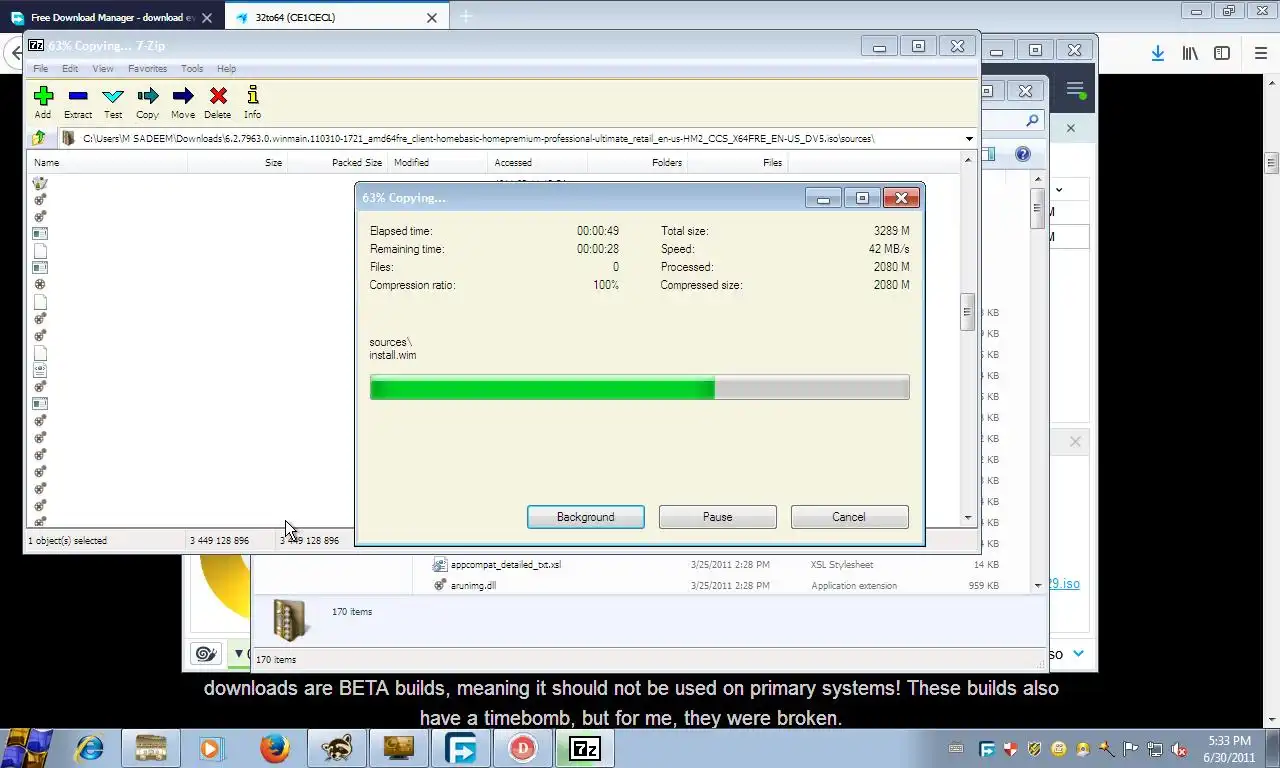Sort by the Modified column
Image resolution: width=1280 pixels, height=768 pixels.
pos(438,162)
